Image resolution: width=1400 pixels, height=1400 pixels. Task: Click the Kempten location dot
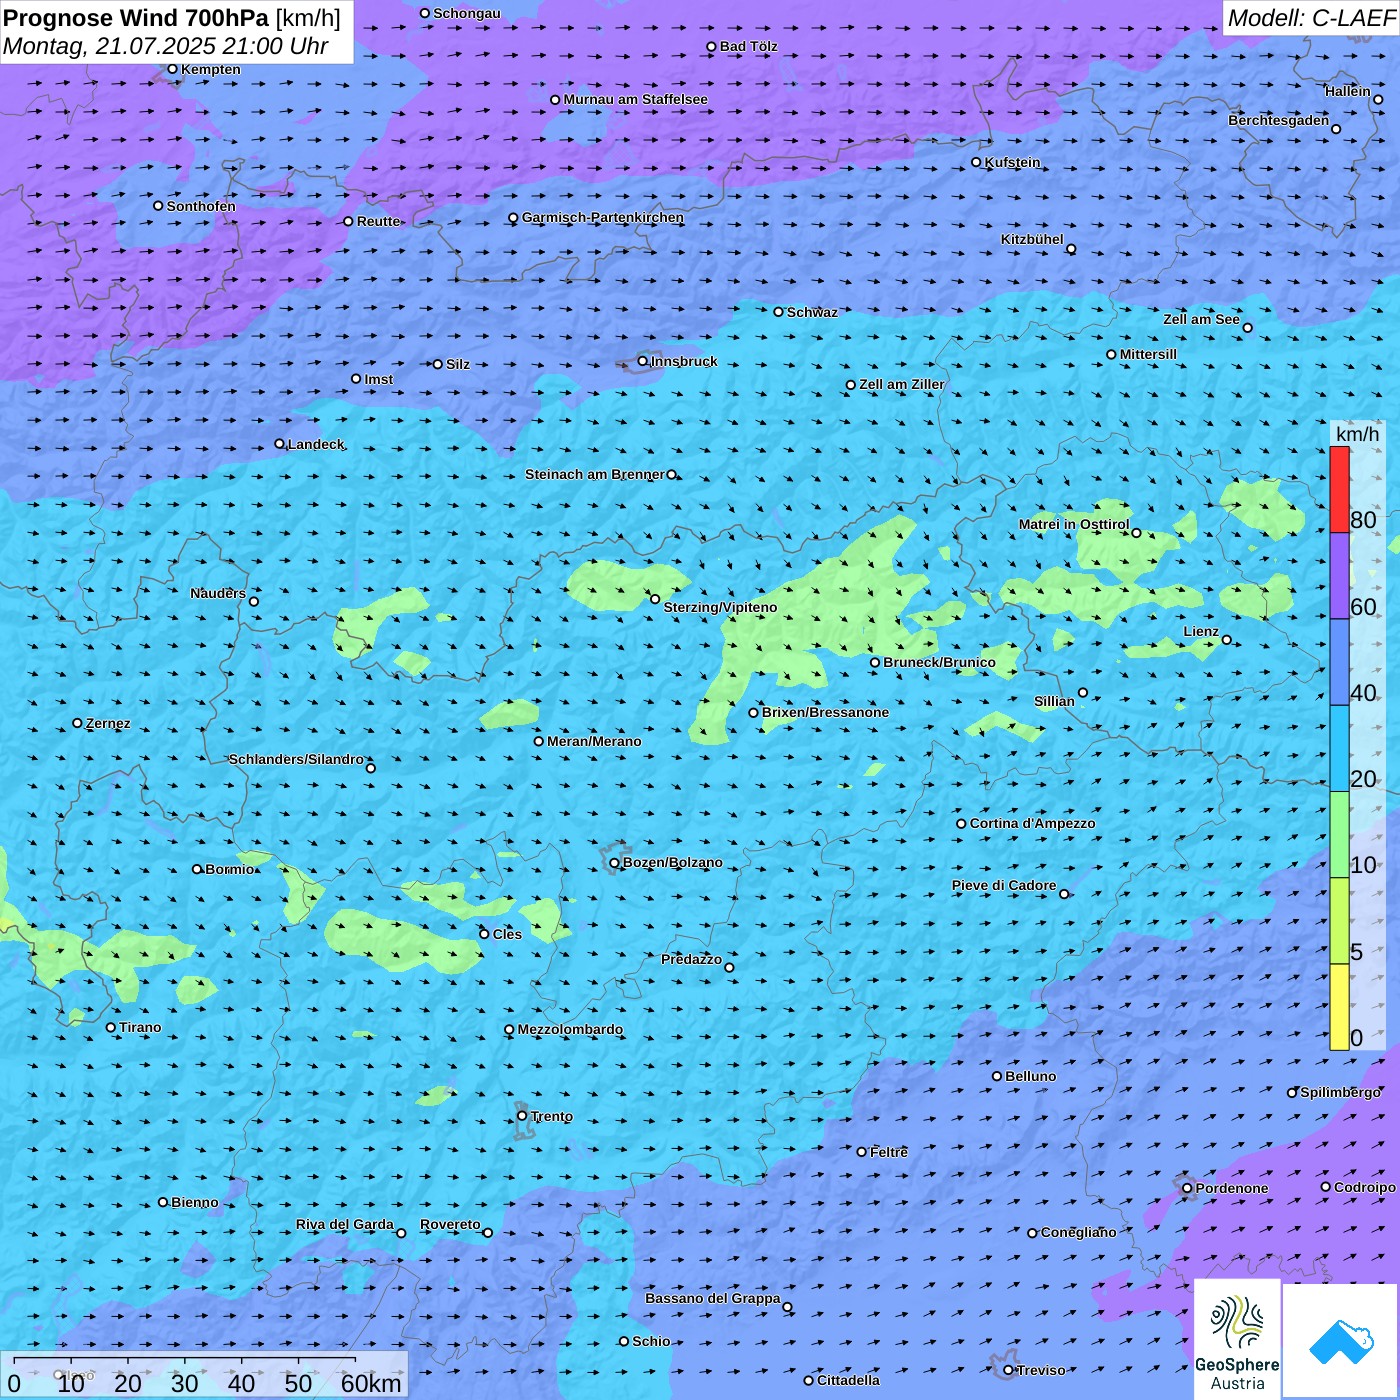(172, 69)
